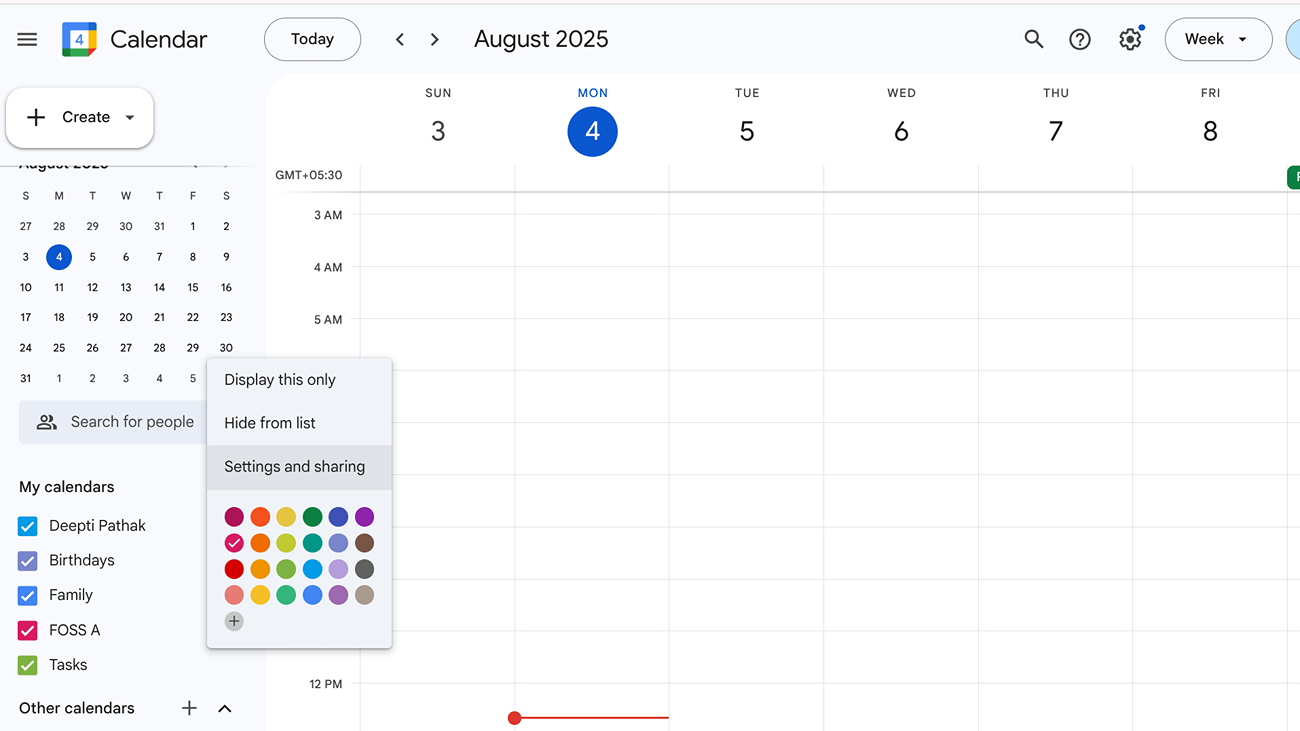Add a custom color with the plus icon
1300x731 pixels.
point(234,620)
